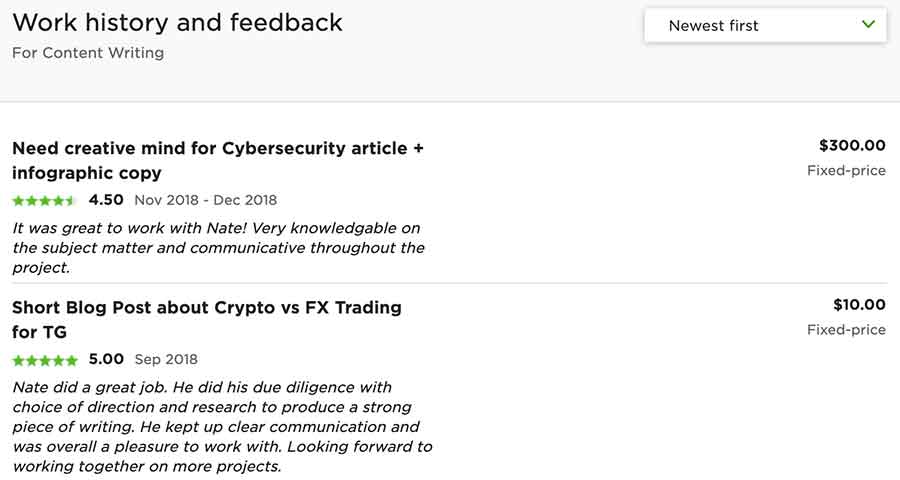Click the 5.00 rating score

106,360
